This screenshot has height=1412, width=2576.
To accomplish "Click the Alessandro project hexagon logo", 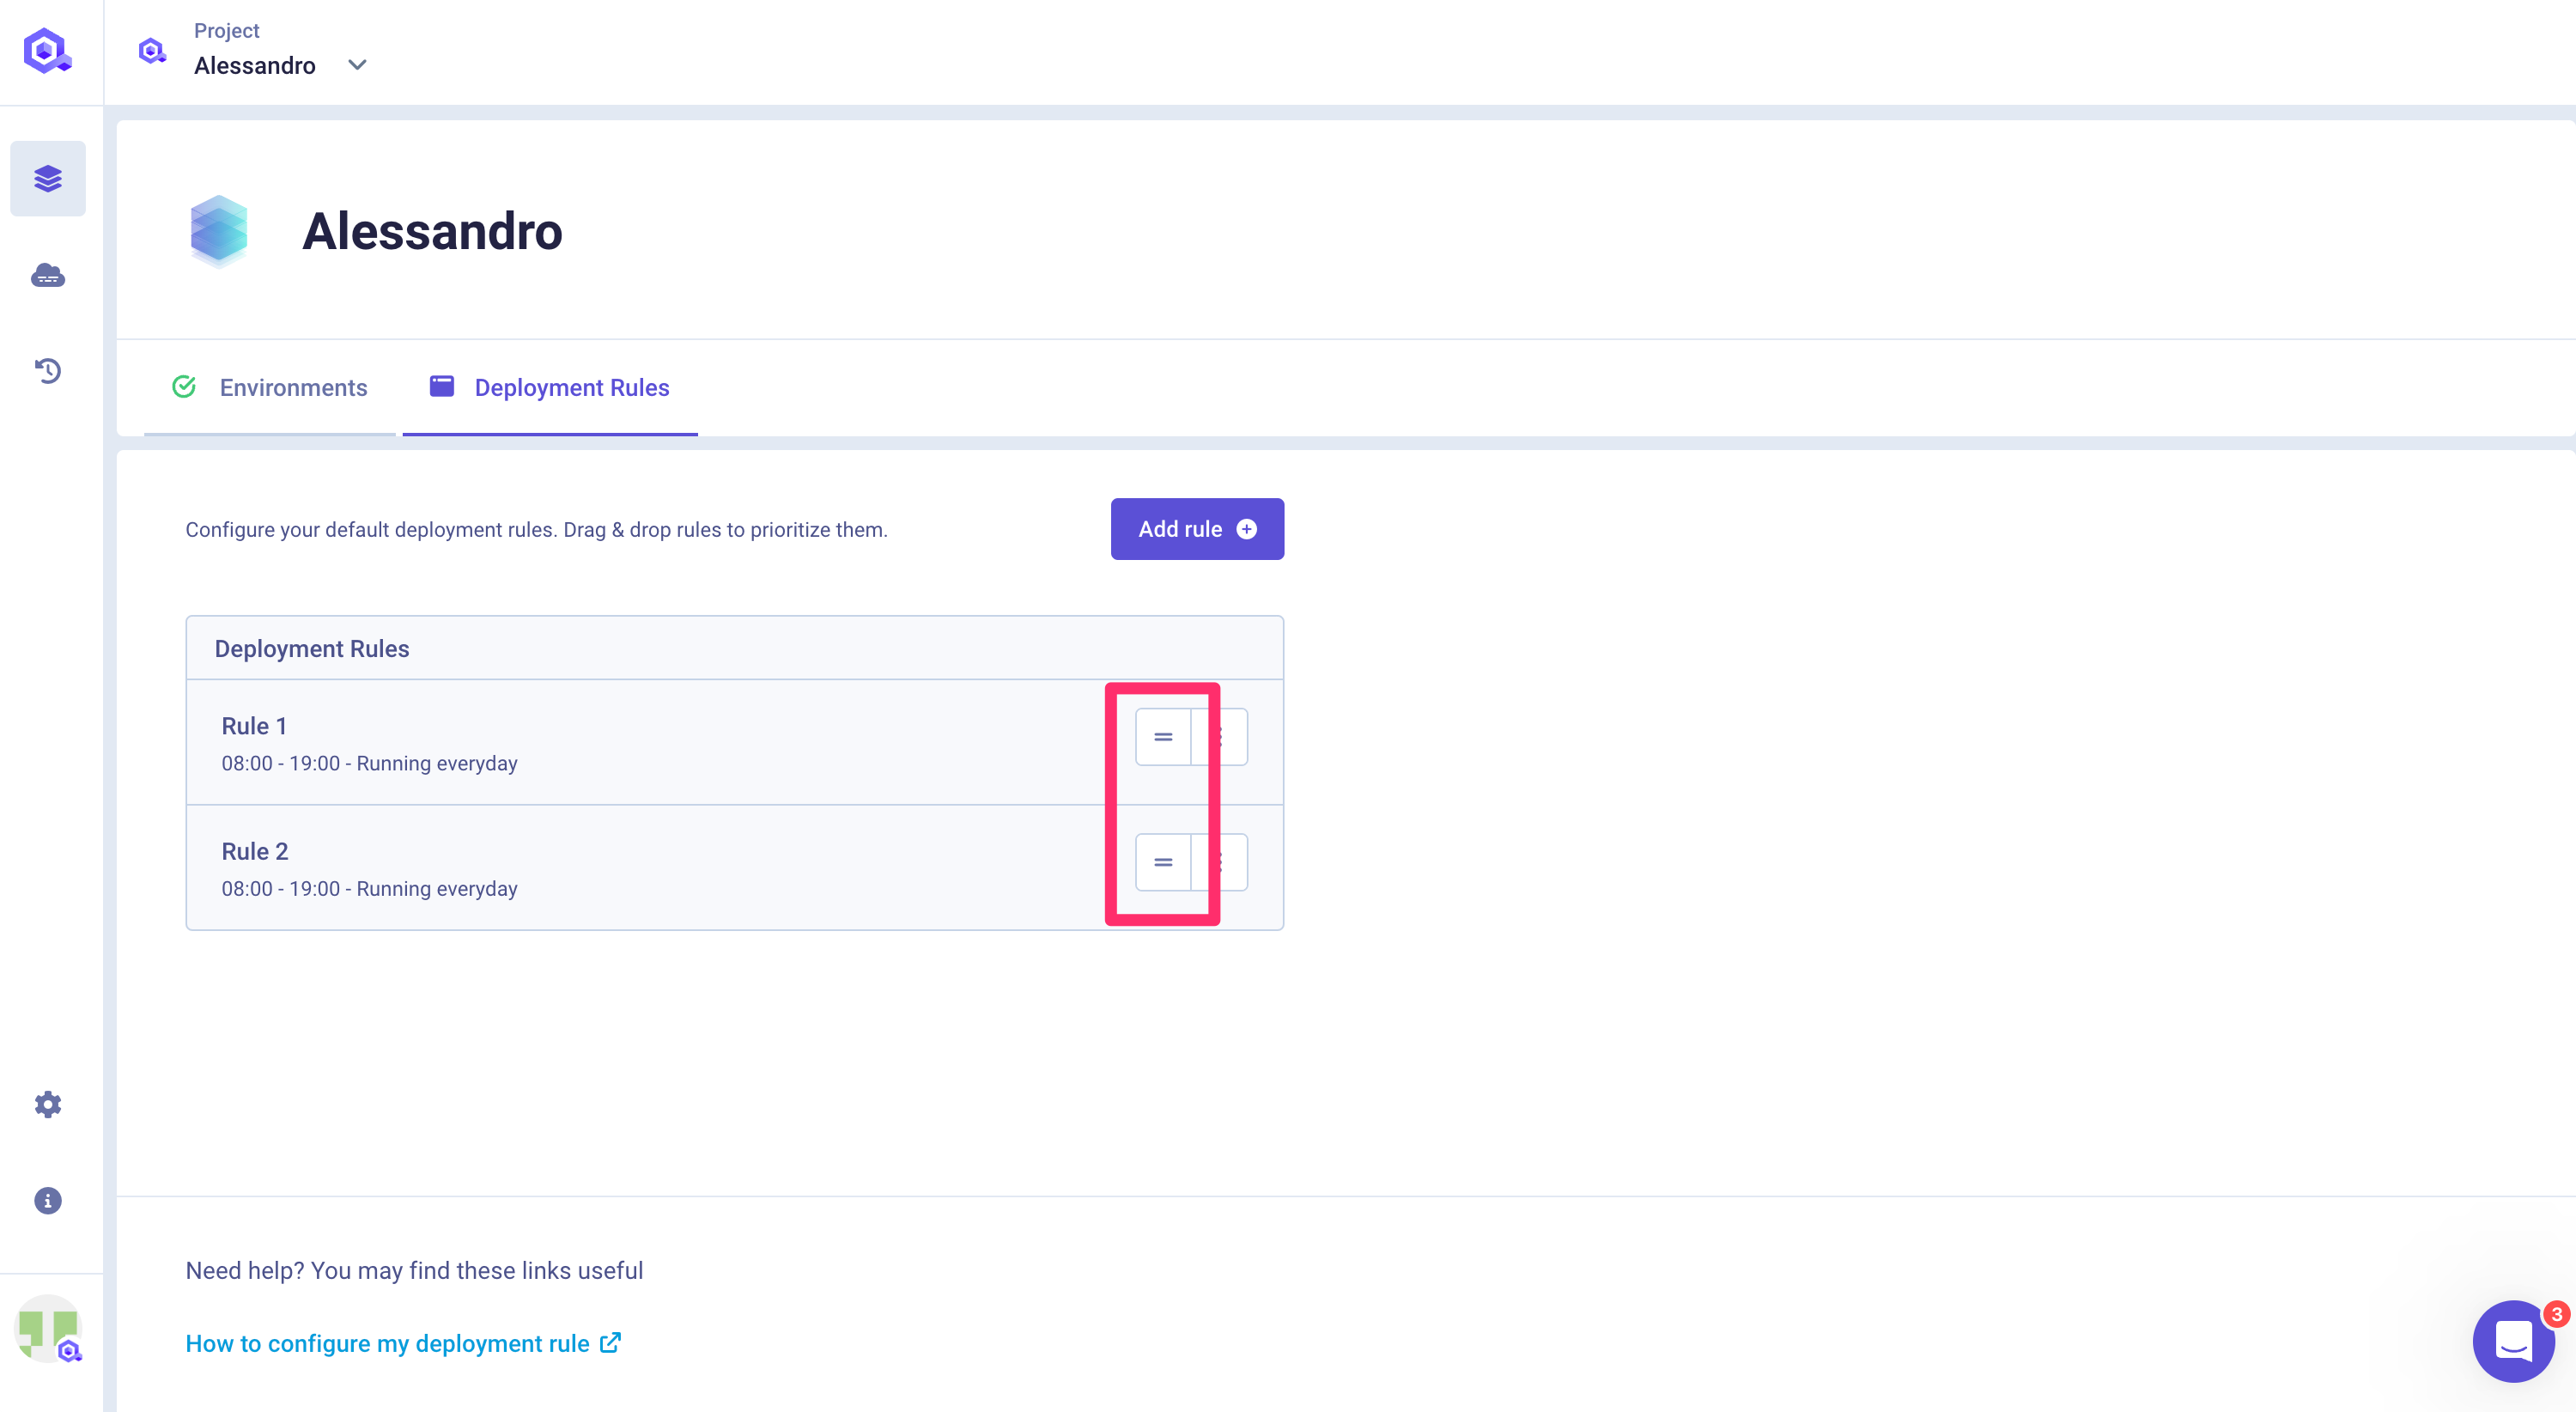I will (x=219, y=231).
